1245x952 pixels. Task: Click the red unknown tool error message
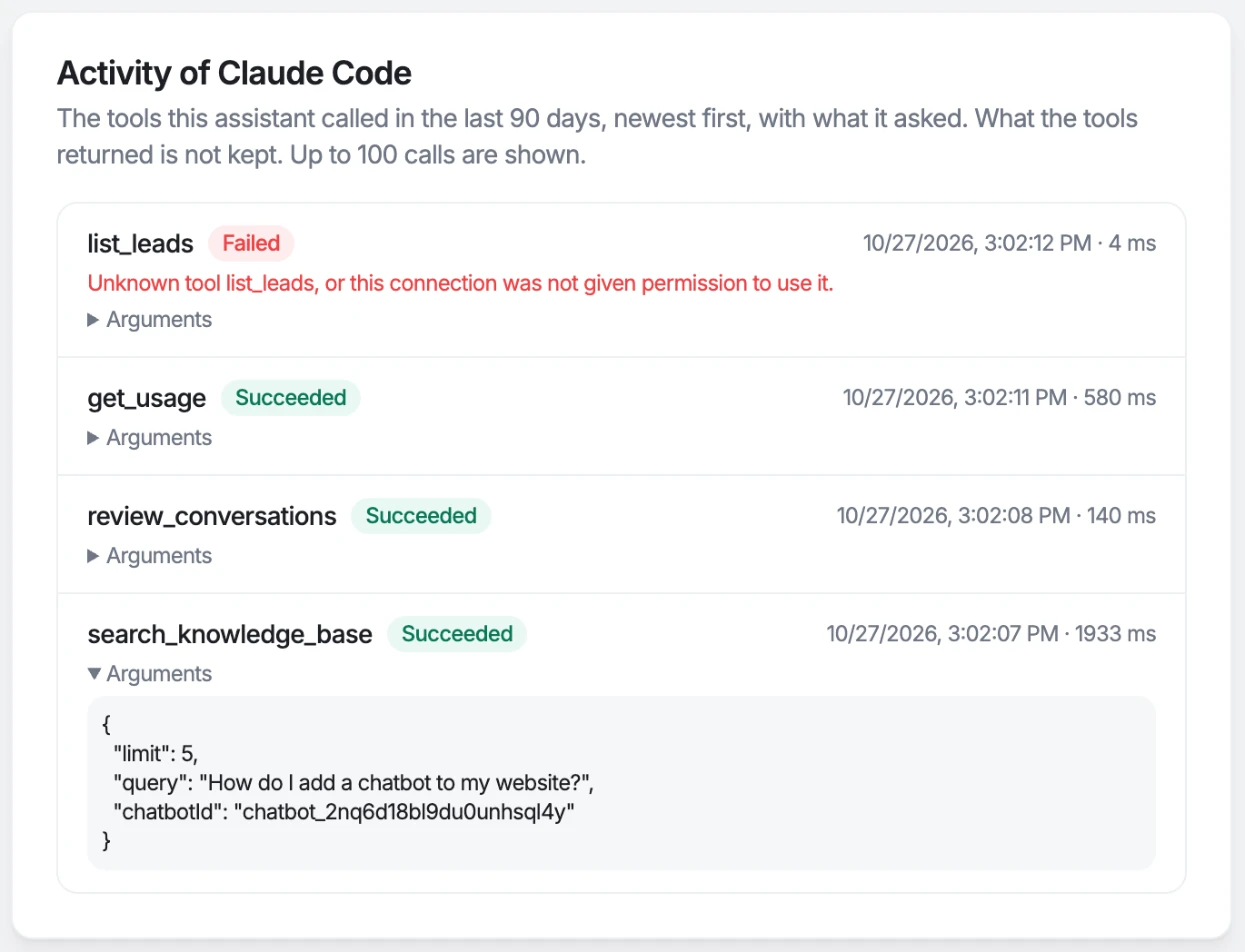coord(461,283)
